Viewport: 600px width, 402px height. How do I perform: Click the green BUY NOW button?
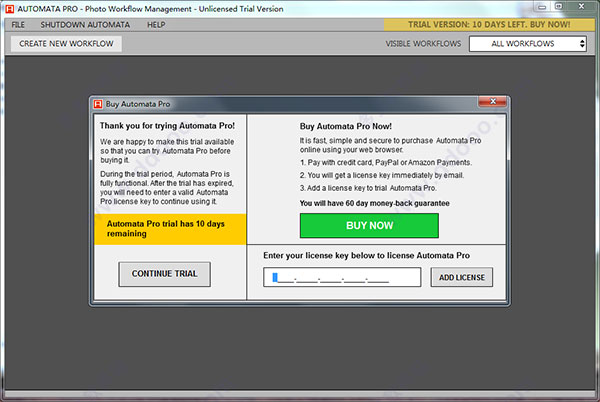369,226
